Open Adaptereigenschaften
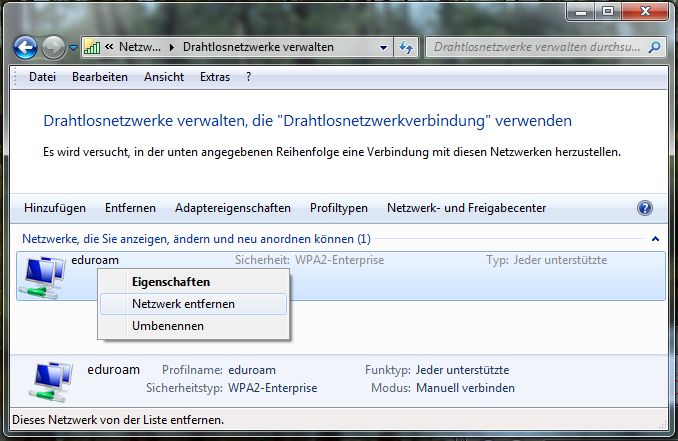678x441 pixels. [x=233, y=208]
